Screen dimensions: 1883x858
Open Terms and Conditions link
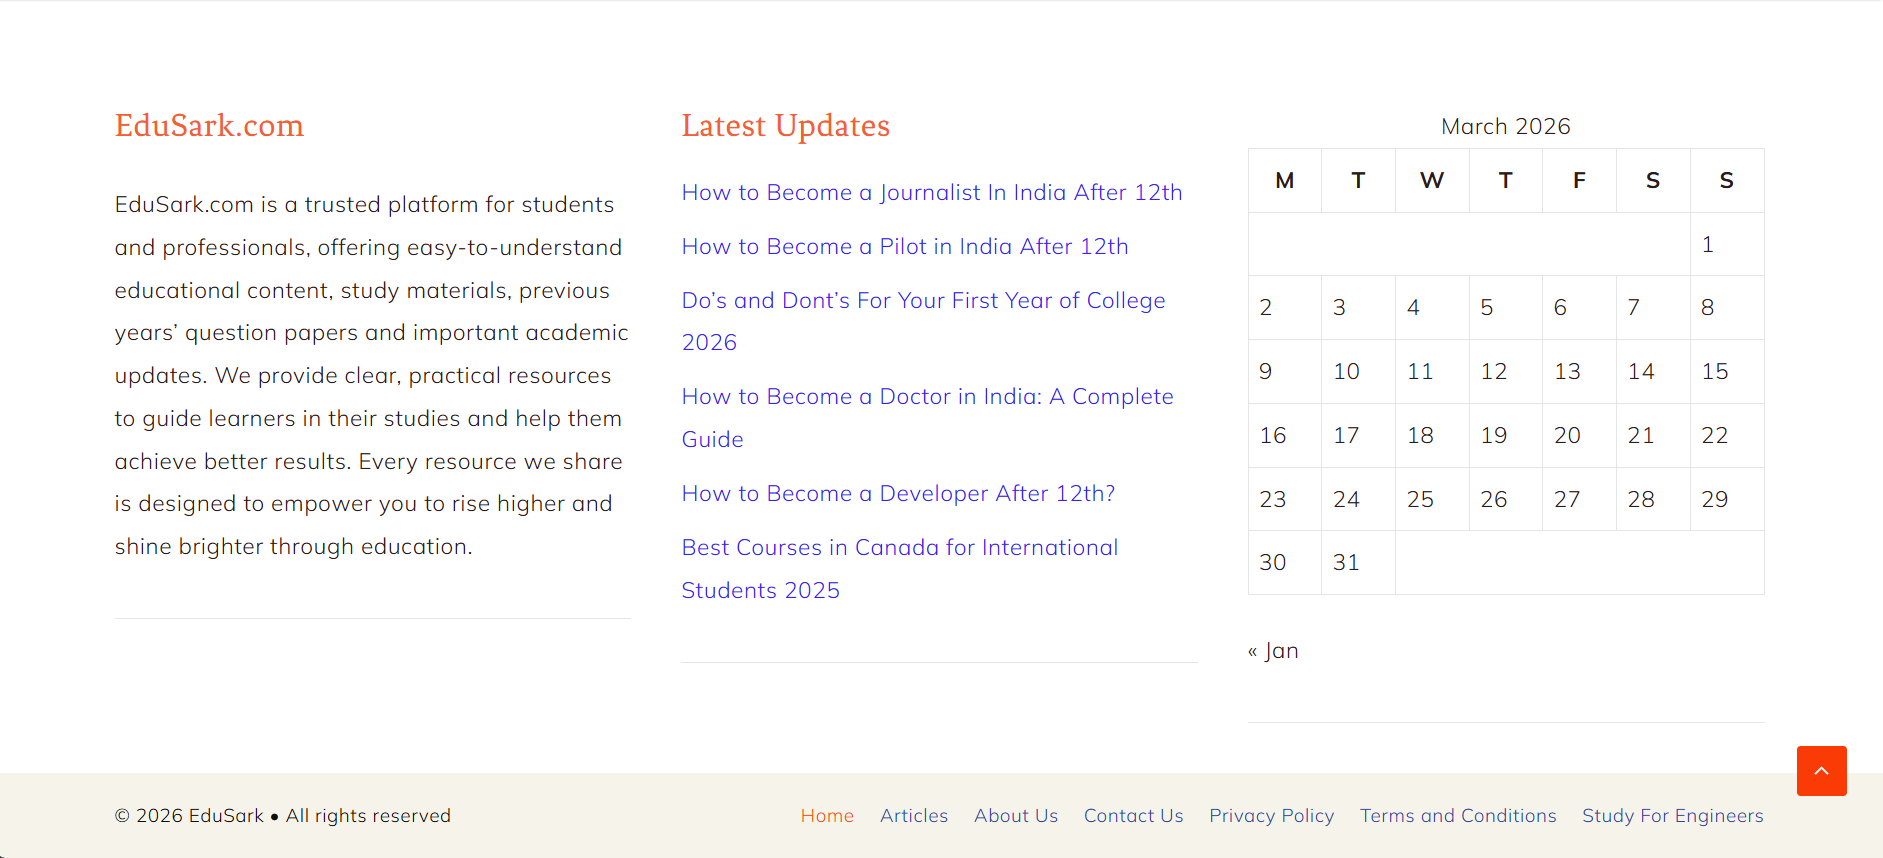(x=1457, y=816)
